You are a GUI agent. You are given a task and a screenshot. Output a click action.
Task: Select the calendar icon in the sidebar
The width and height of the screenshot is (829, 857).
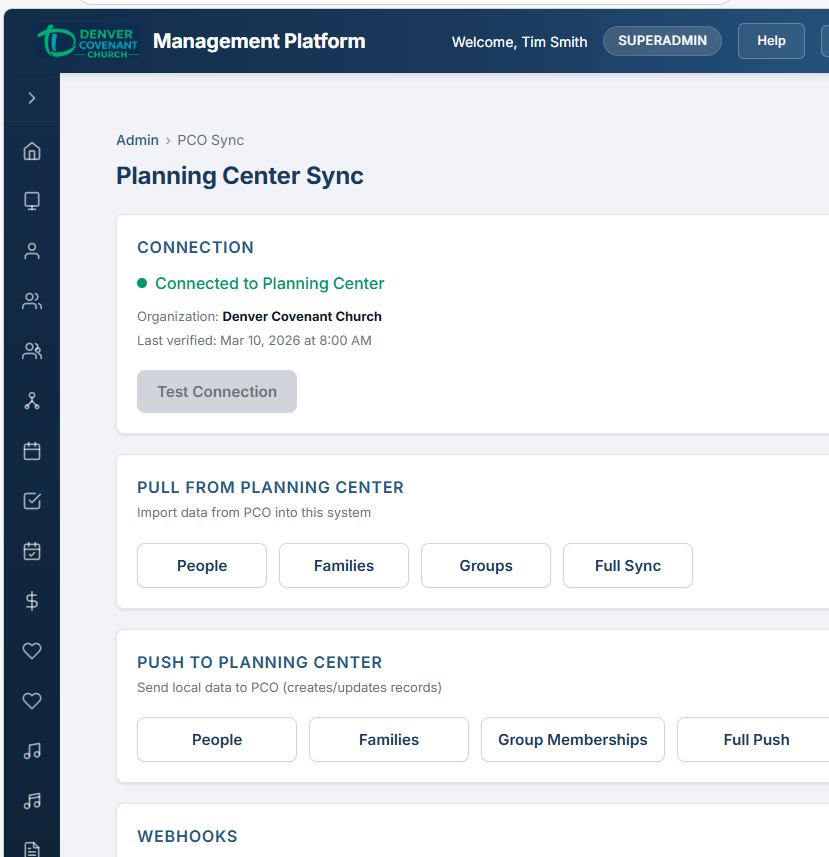[x=31, y=451]
